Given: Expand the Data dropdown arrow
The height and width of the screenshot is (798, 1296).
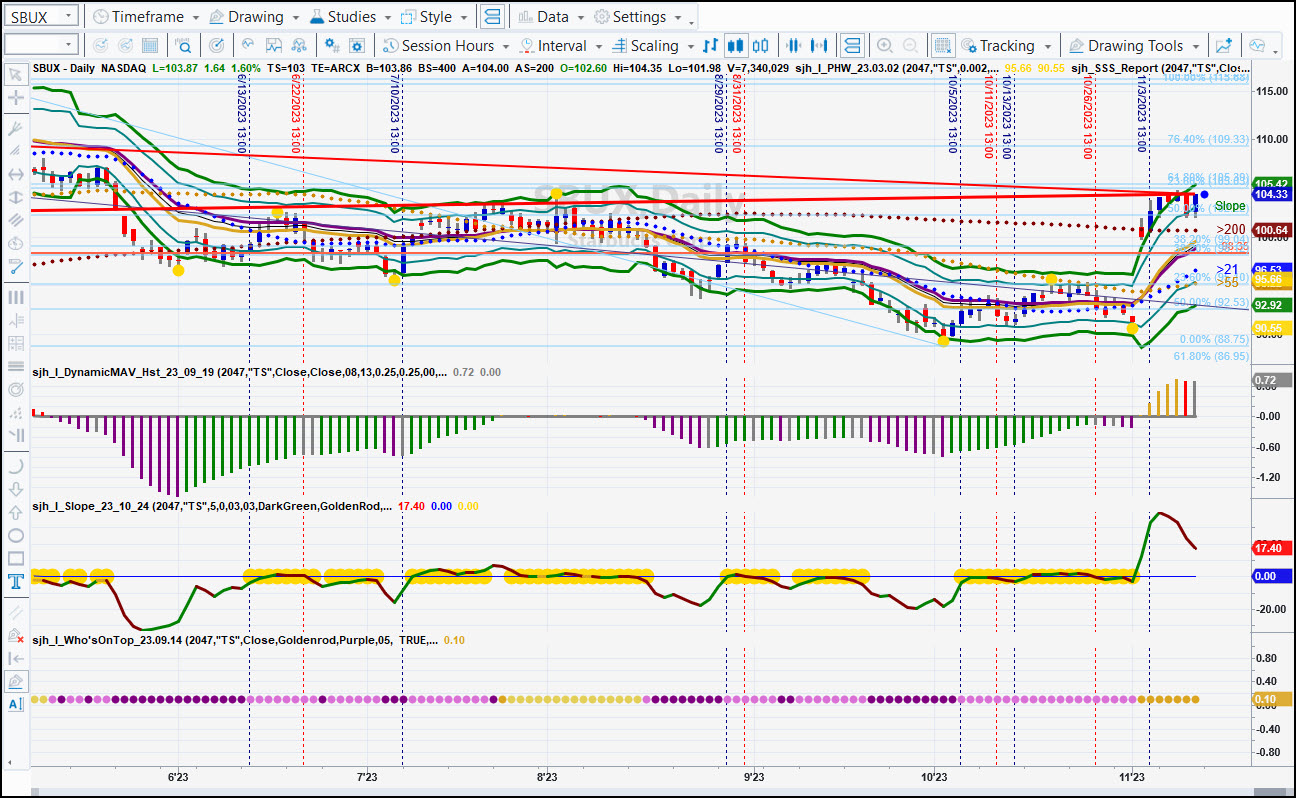Looking at the screenshot, I should click(579, 18).
